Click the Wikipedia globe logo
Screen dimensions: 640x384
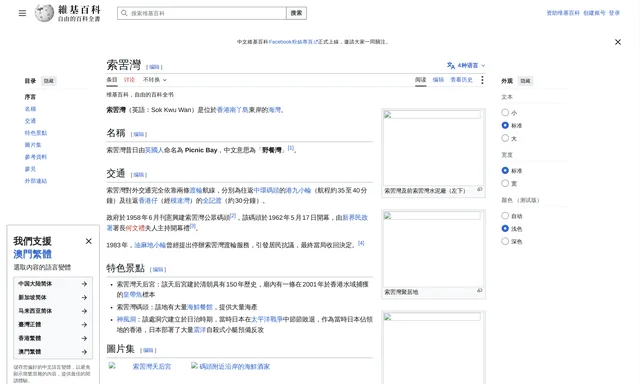tap(44, 13)
